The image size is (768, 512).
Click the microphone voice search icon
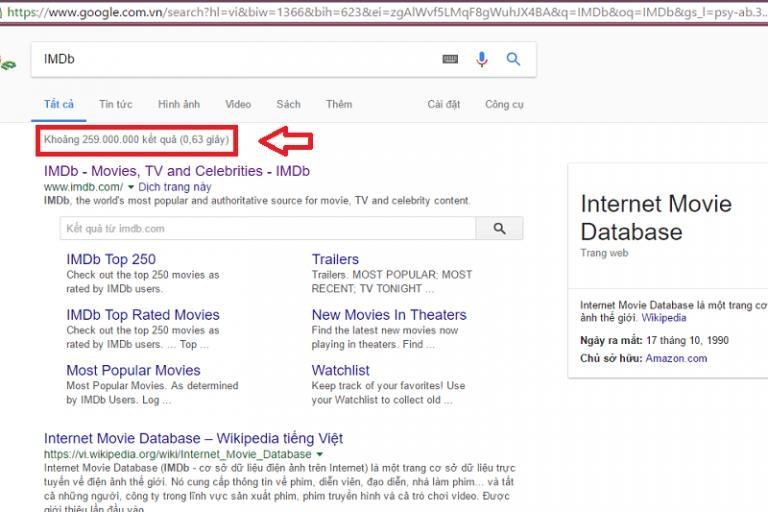tap(482, 60)
